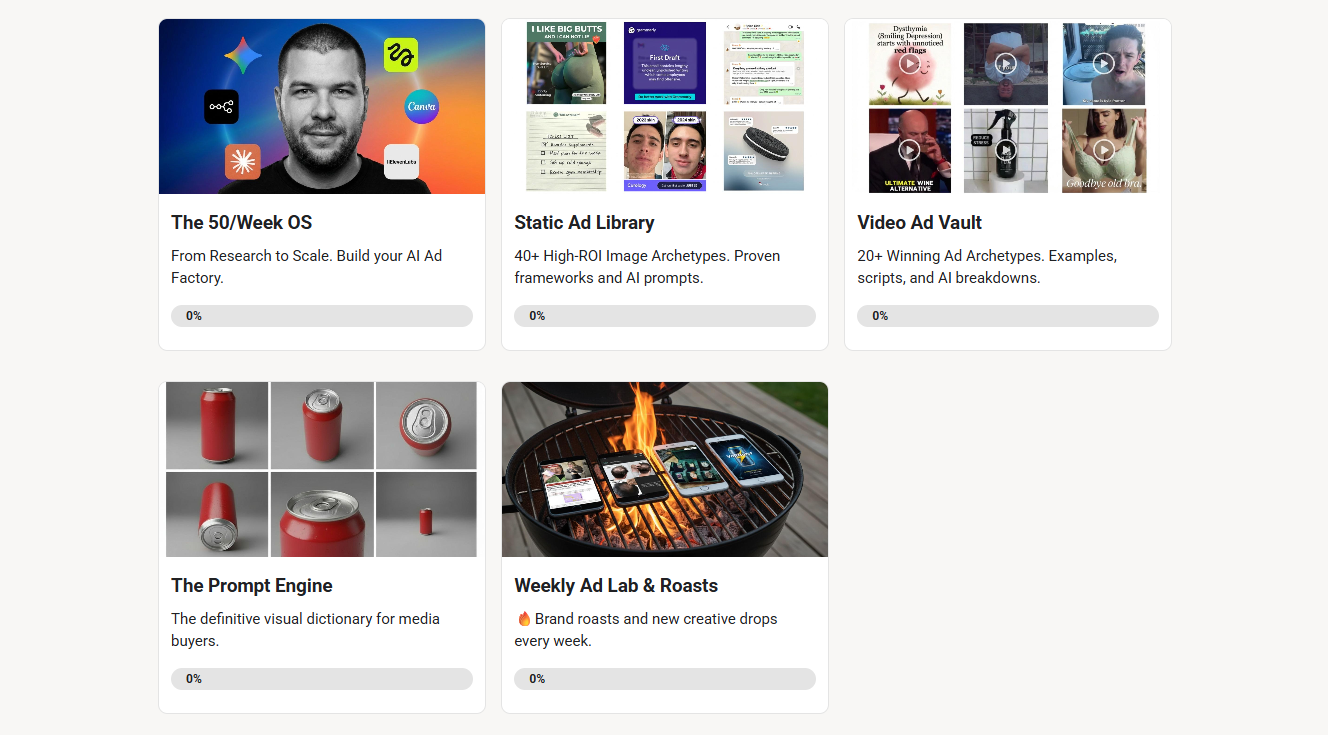Click the lime green squiggle icon
1328x735 pixels.
401,55
